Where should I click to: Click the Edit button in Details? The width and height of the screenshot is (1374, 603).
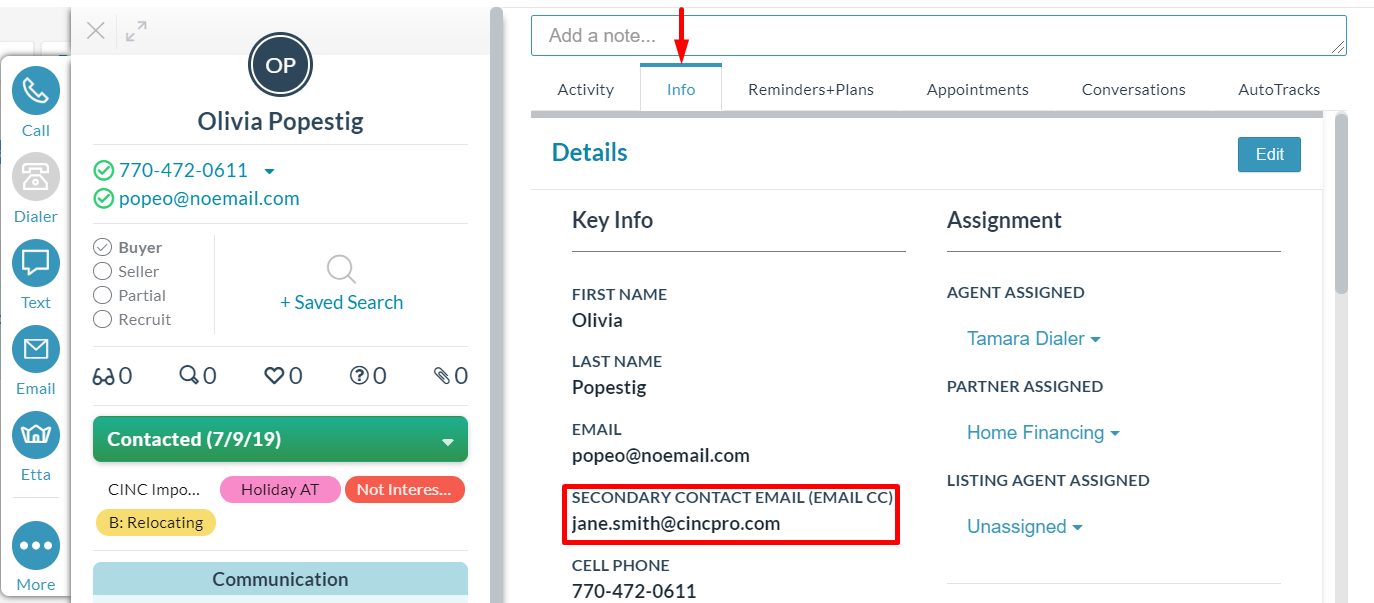(x=1269, y=155)
